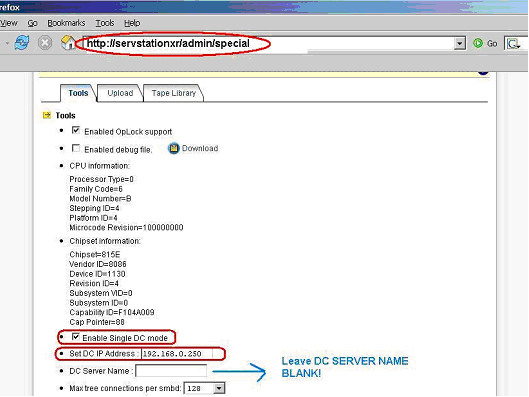Toggle Enabled OpLock support checkbox

click(76, 130)
